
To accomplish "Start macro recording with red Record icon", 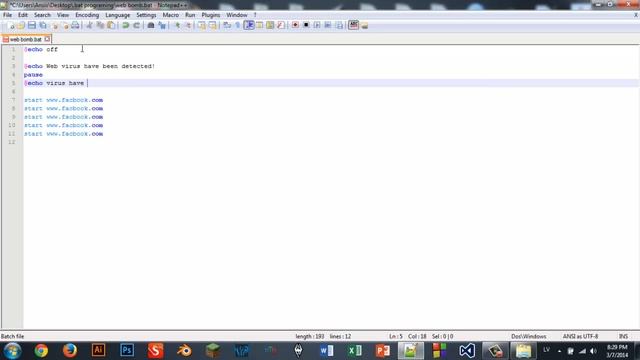I will click(295, 25).
